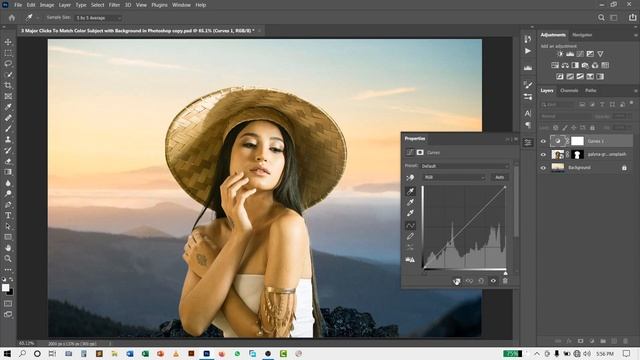
Task: Toggle Quick Mask mode
Action: click(8, 304)
